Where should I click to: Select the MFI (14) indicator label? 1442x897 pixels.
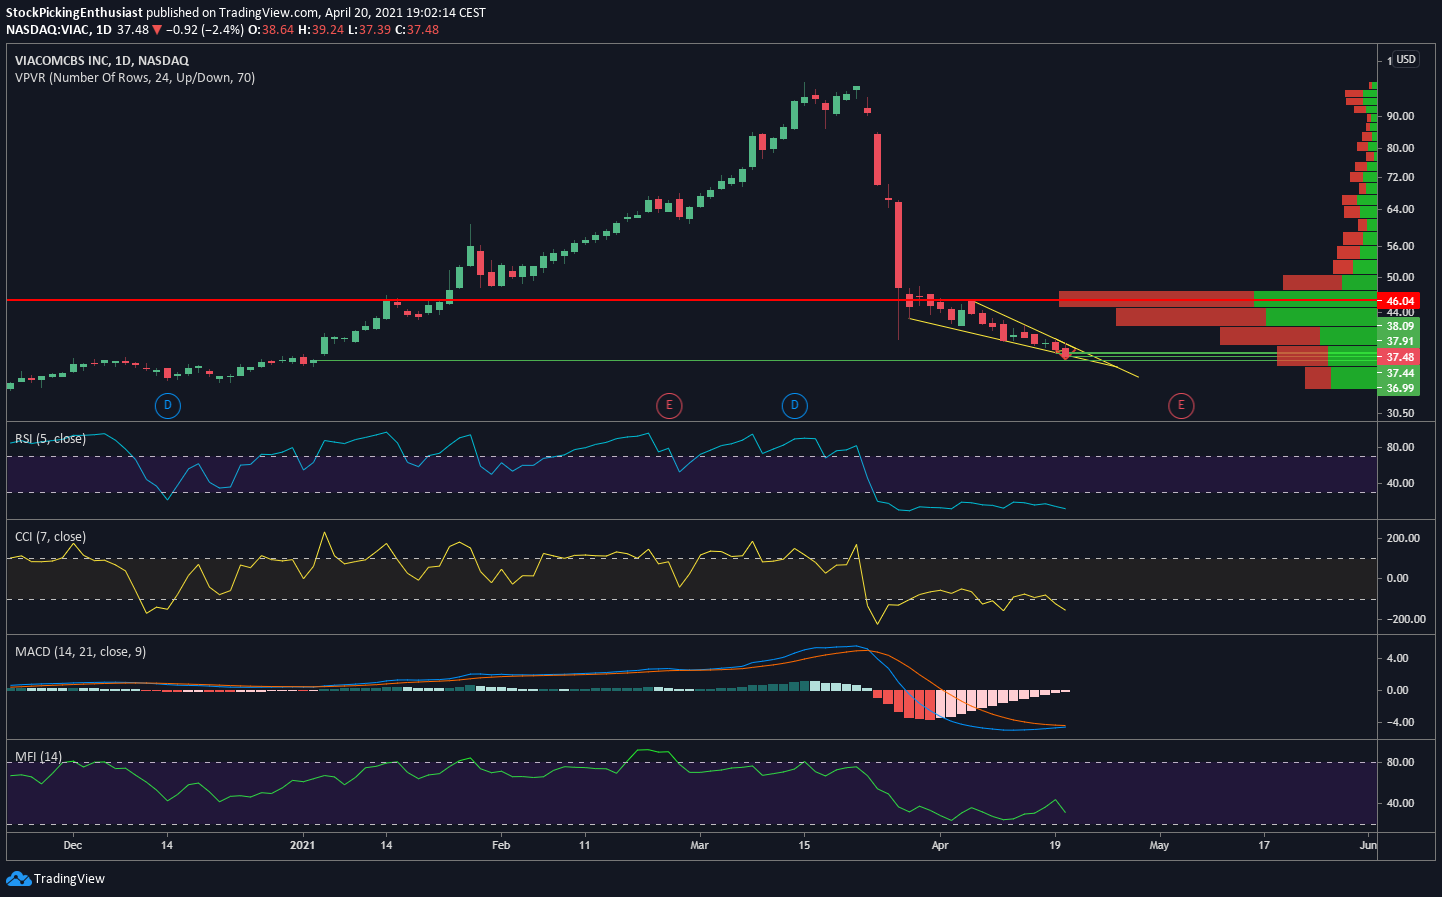(x=38, y=757)
